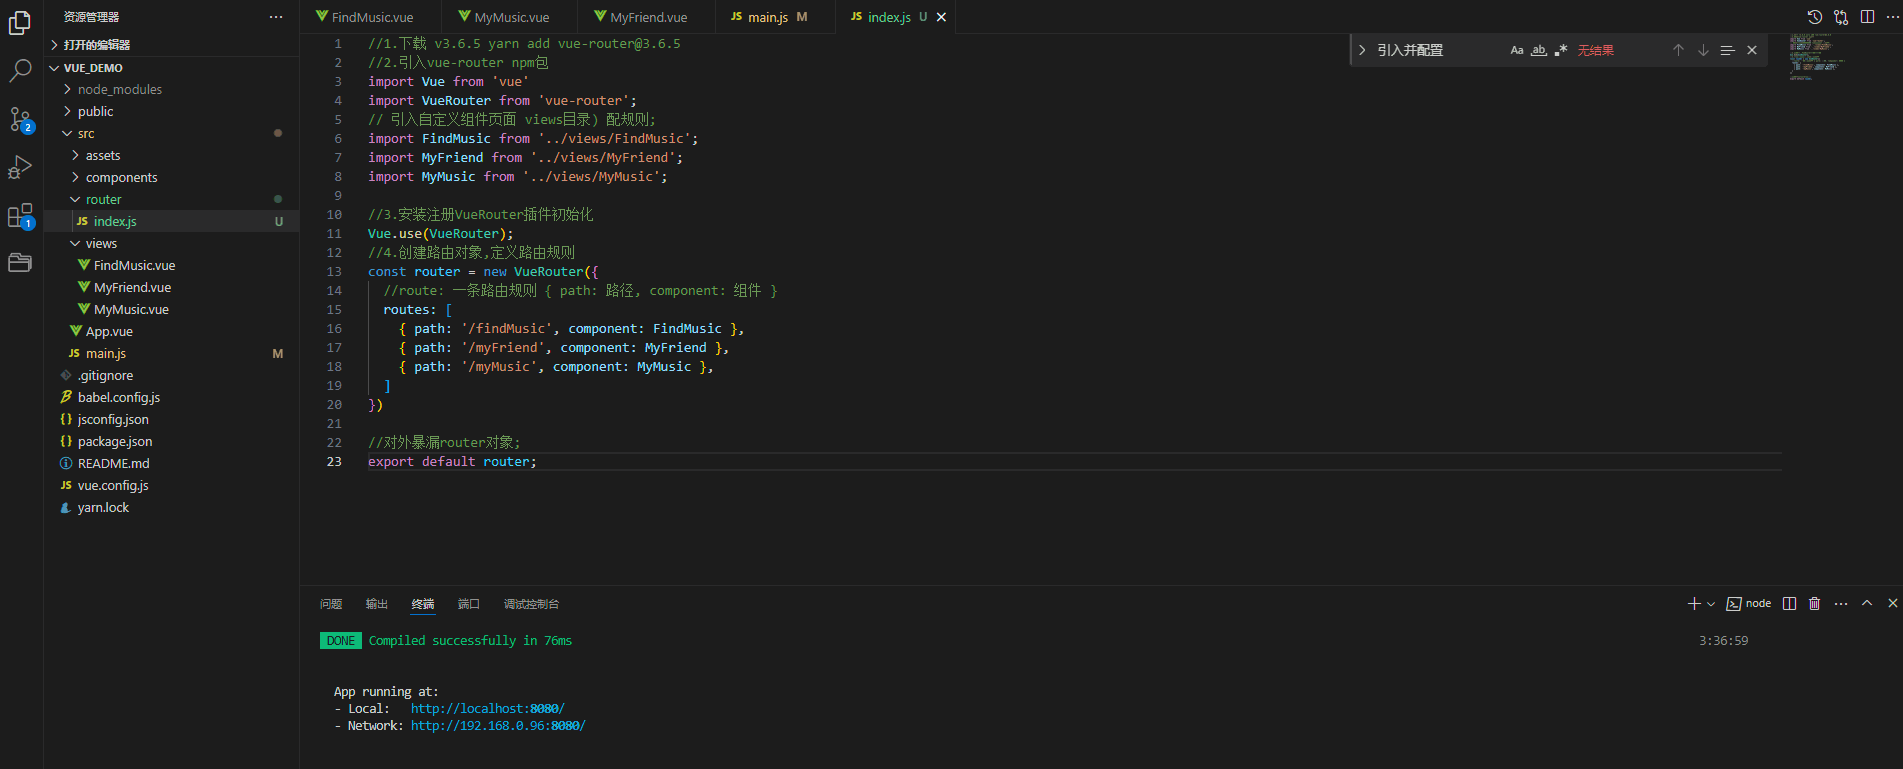The image size is (1903, 769).
Task: Open the explorer panel more actions menu
Action: pyautogui.click(x=276, y=17)
